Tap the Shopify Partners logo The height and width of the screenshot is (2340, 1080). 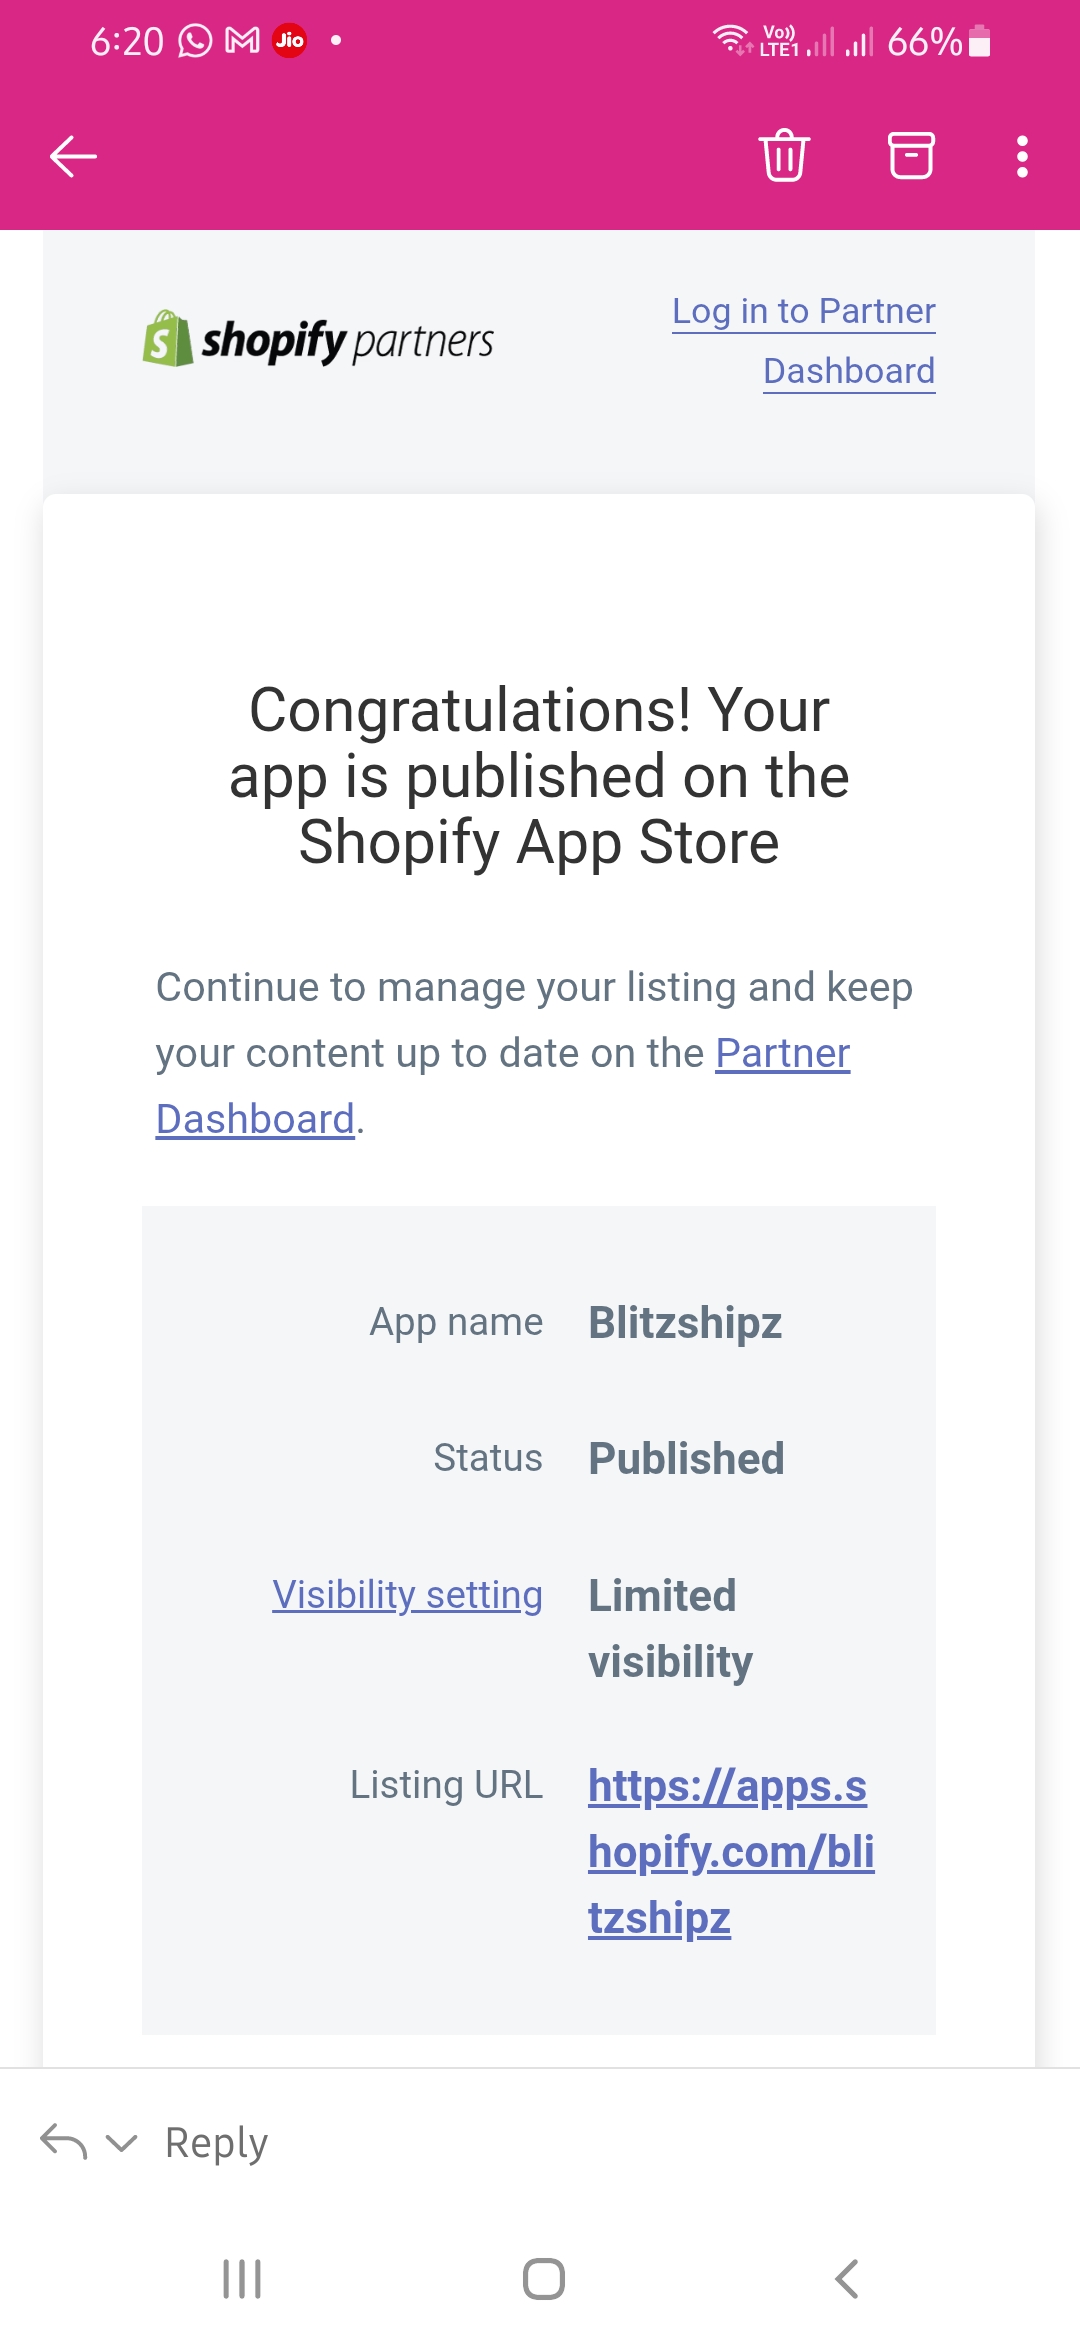click(318, 340)
